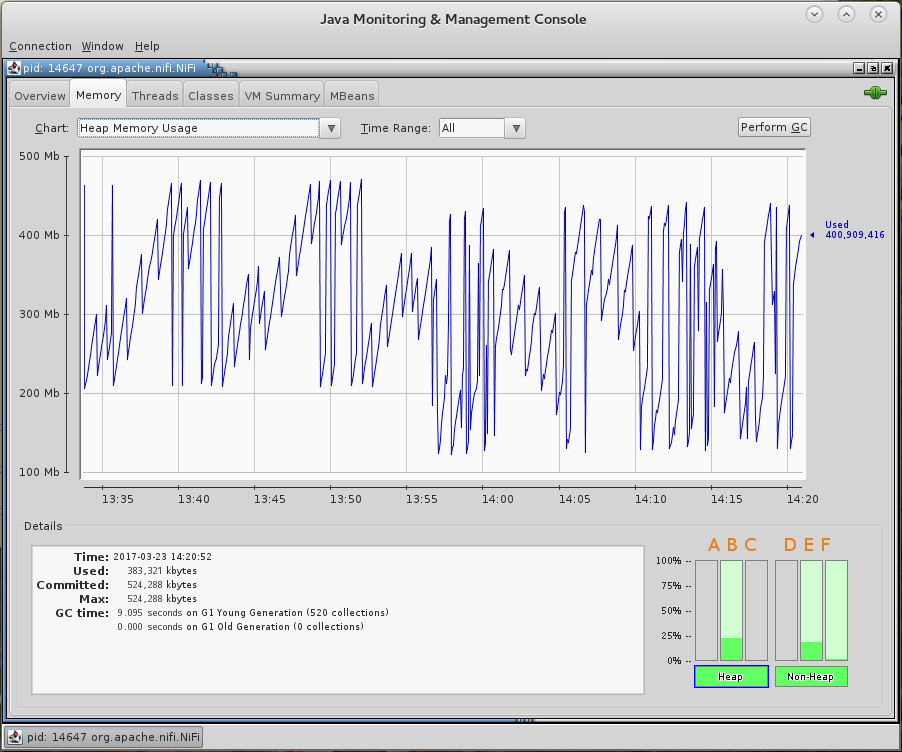Show the VM Summary tab
The image size is (902, 752).
282,96
